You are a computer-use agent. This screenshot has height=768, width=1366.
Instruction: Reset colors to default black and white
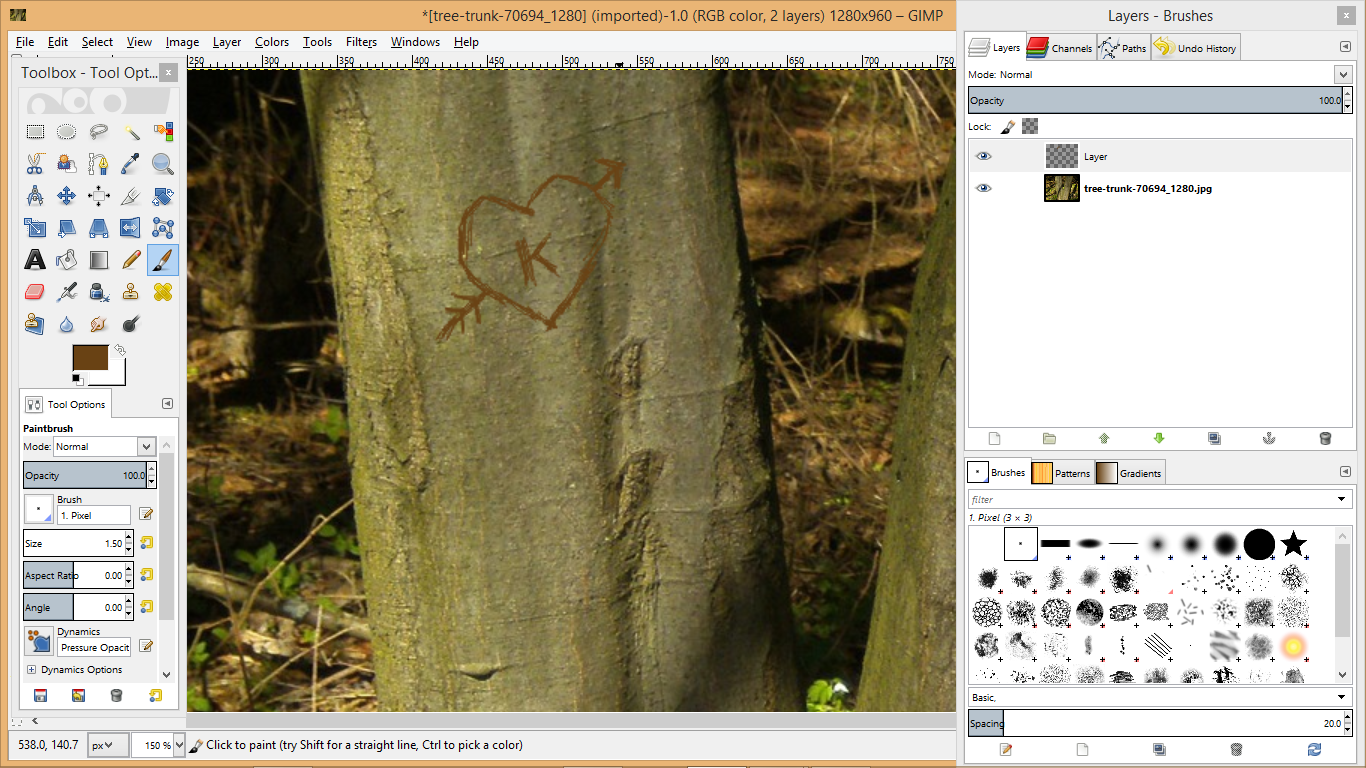78,379
